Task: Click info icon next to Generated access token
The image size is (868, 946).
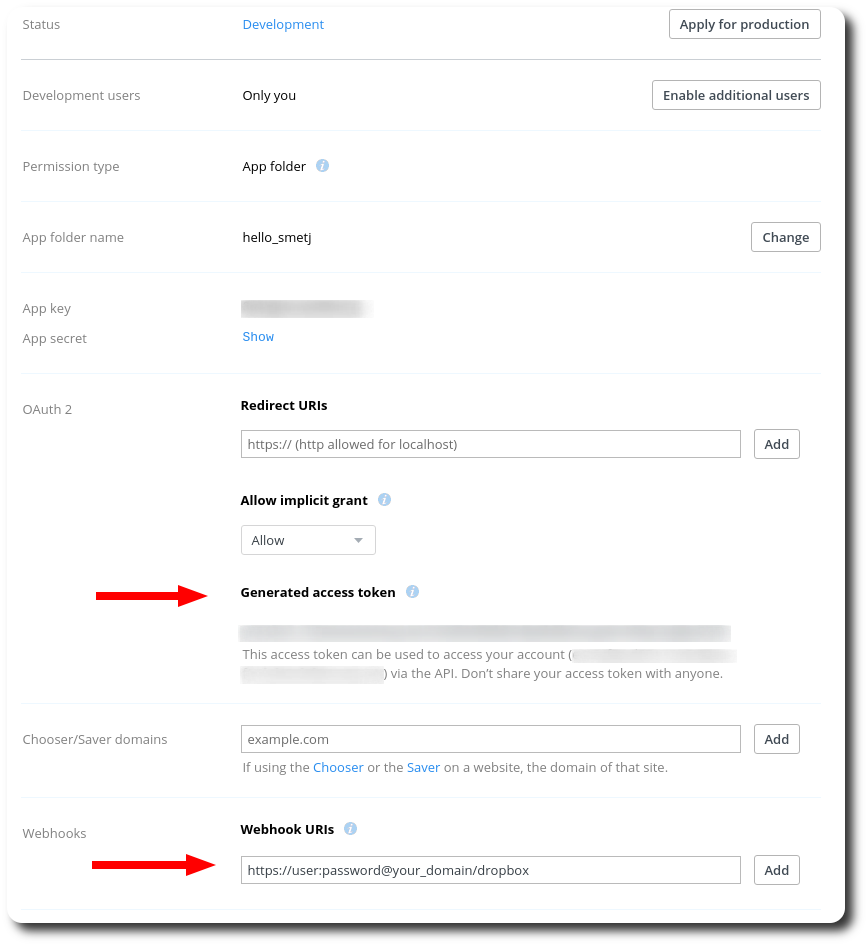Action: [413, 591]
